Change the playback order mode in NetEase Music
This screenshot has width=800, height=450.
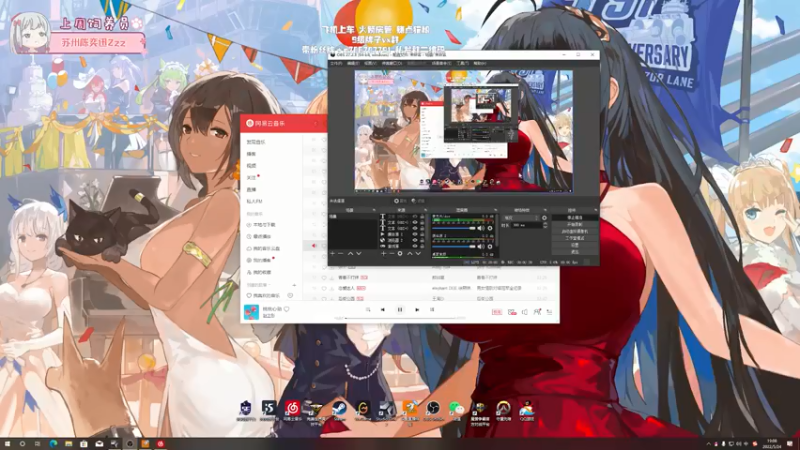pos(368,309)
